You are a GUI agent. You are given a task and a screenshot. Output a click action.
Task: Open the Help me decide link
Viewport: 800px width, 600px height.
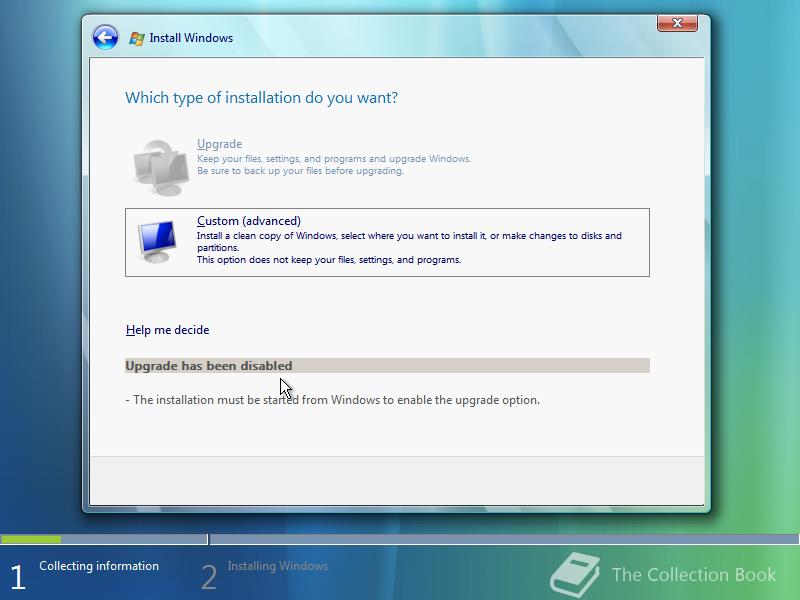[x=167, y=330]
